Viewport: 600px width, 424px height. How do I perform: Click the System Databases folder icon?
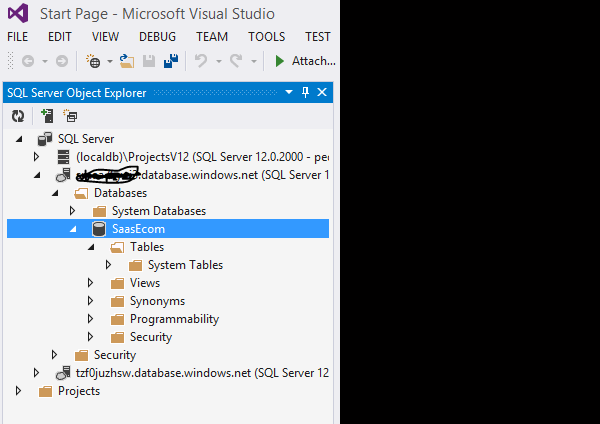click(x=99, y=211)
